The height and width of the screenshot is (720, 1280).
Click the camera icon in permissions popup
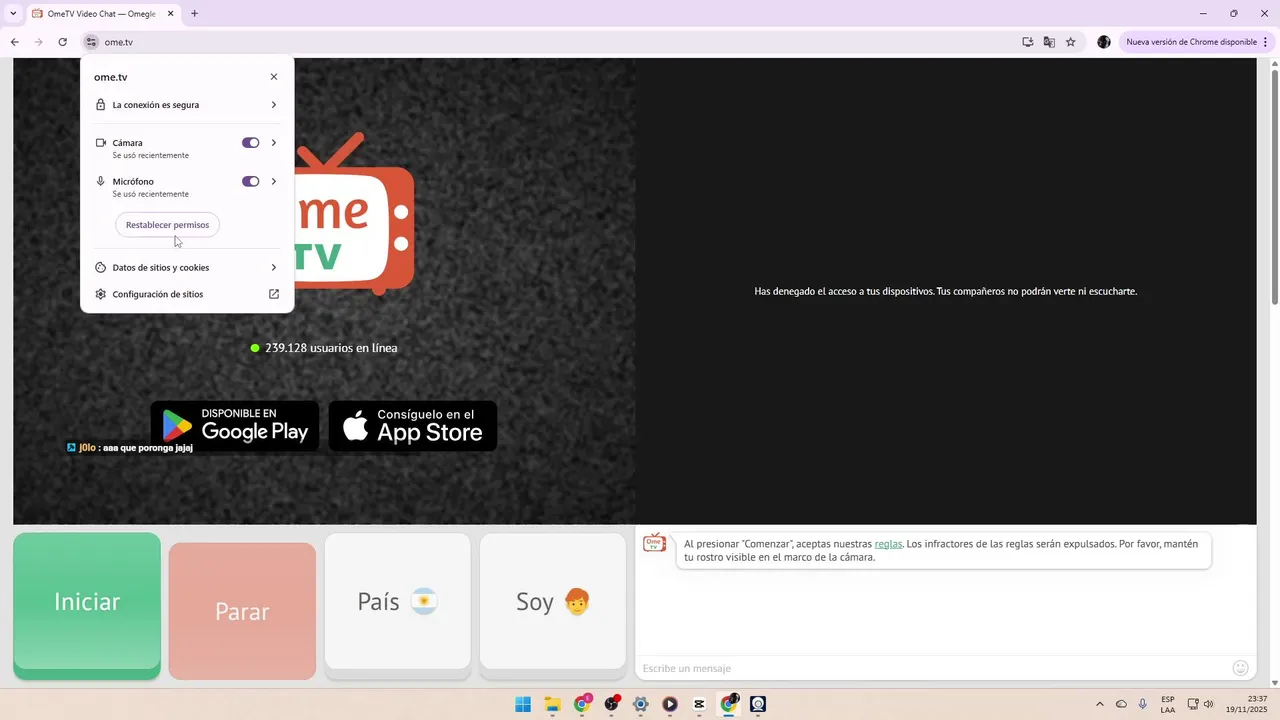(101, 143)
